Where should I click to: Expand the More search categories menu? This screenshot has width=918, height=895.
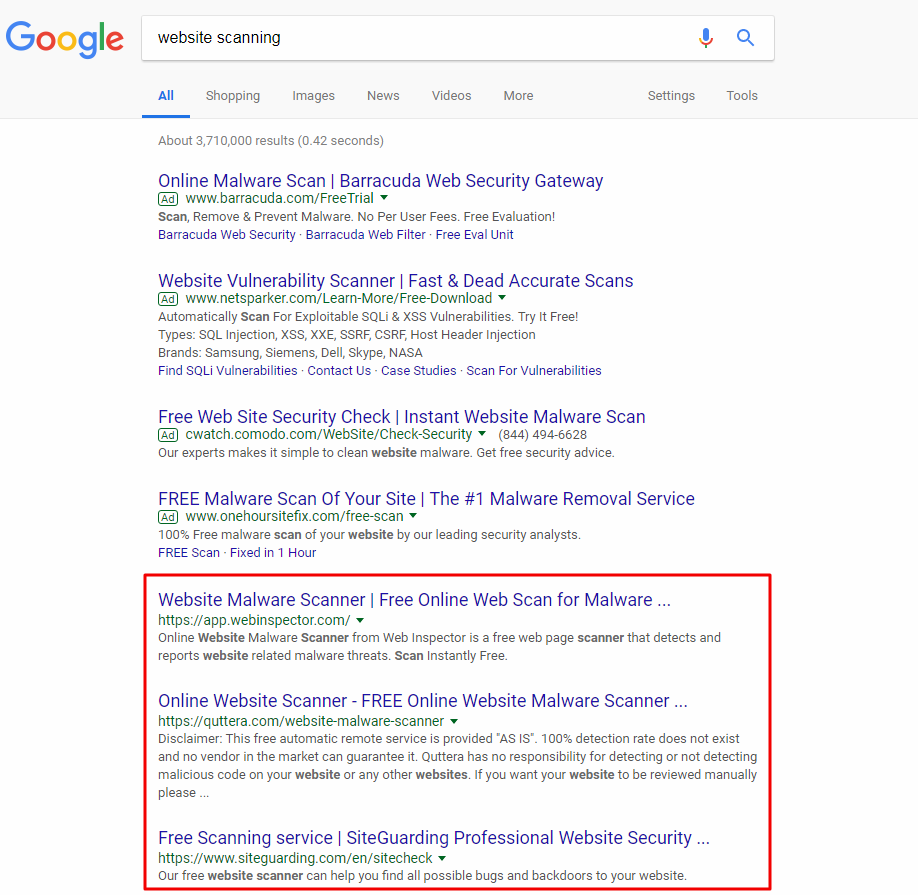pos(518,95)
